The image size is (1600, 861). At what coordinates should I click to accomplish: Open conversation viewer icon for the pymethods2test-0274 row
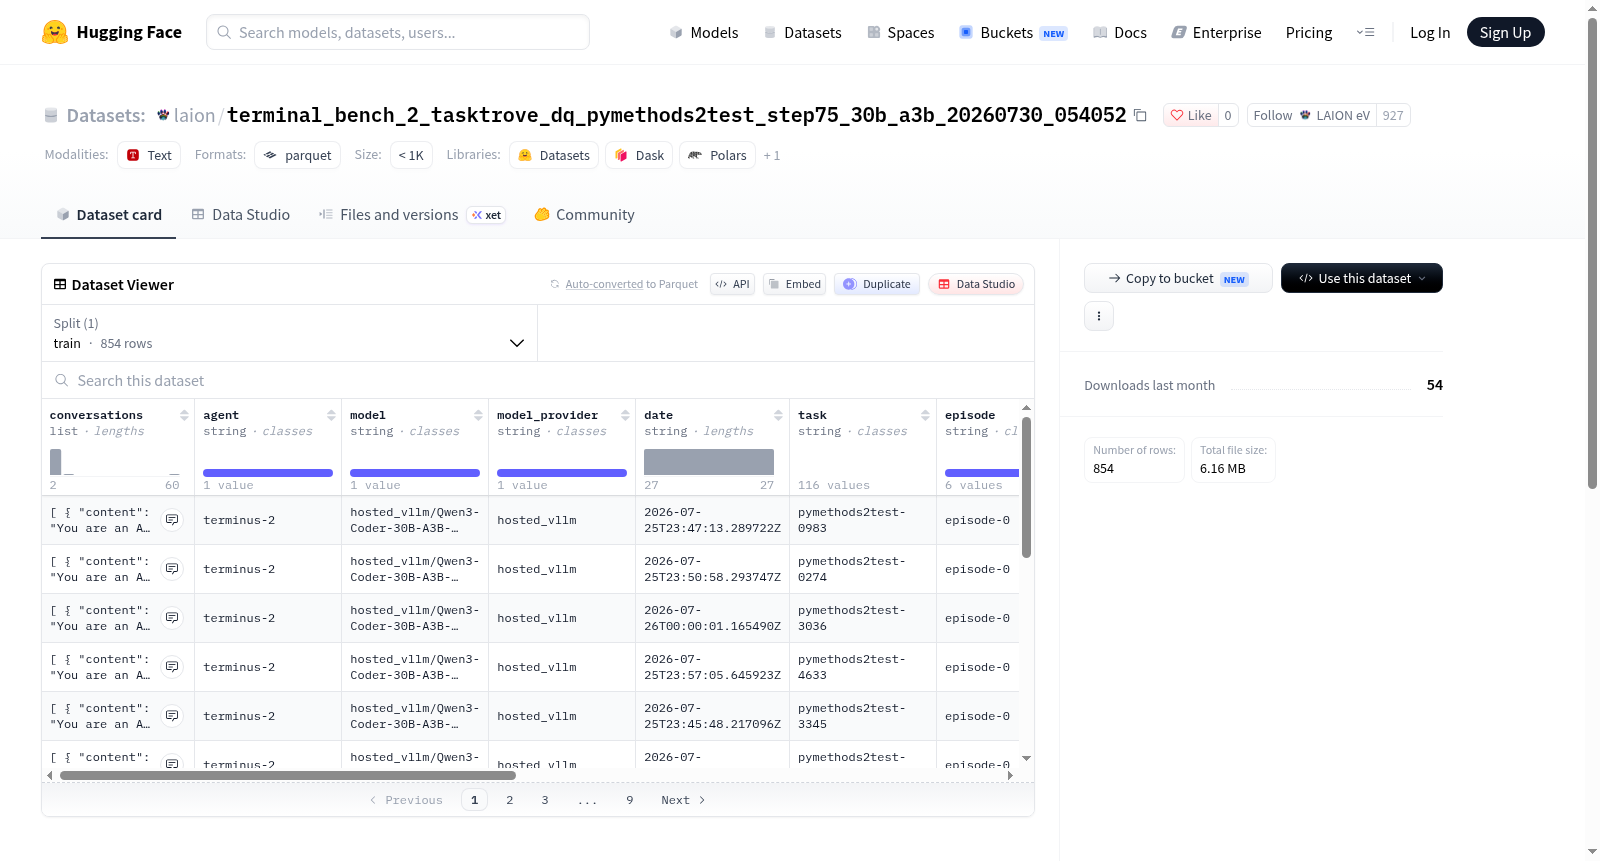172,569
